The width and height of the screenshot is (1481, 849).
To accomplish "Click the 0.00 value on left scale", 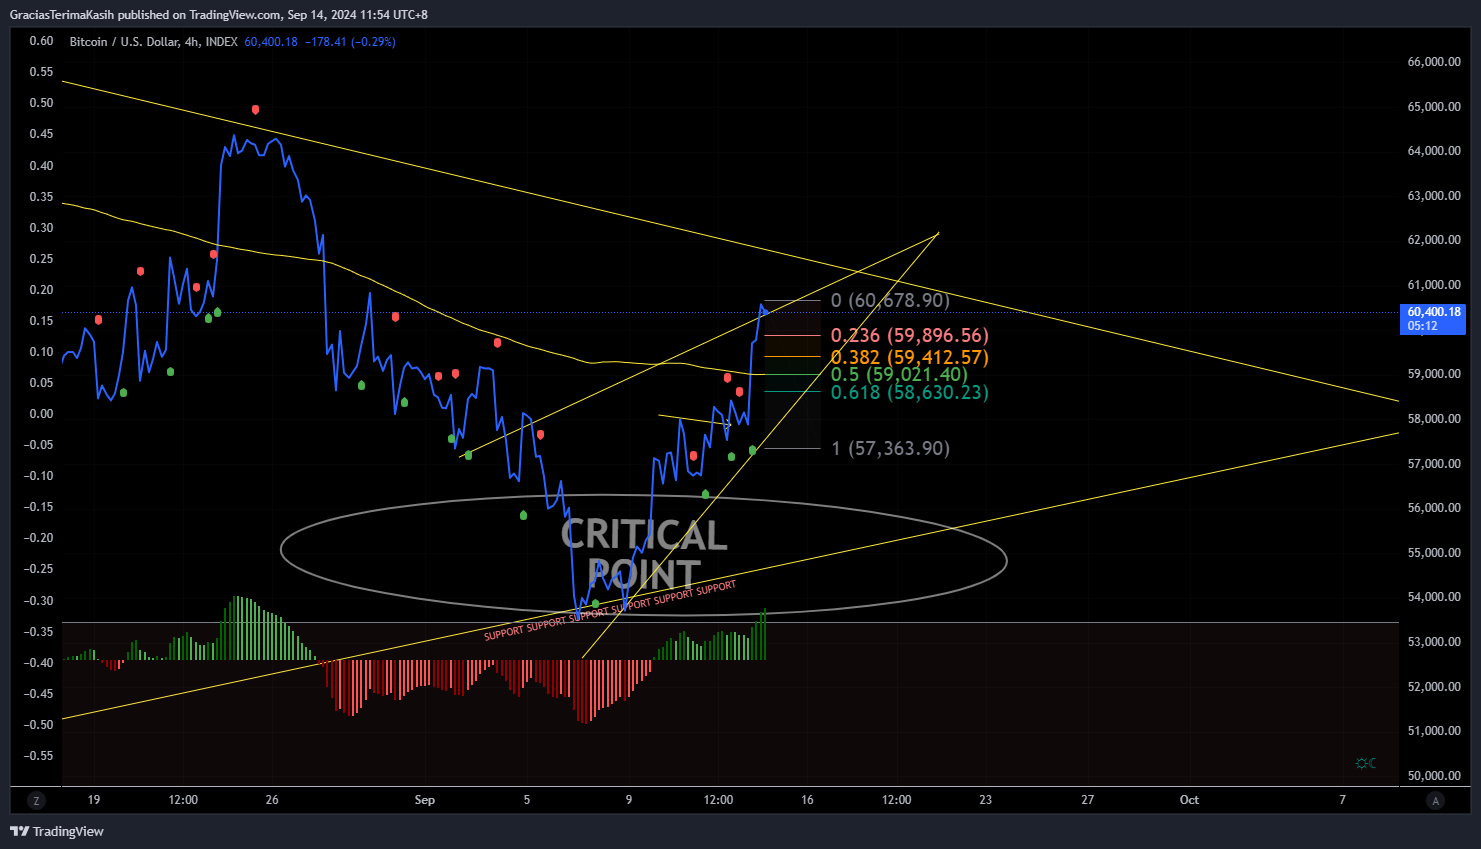I will click(41, 414).
